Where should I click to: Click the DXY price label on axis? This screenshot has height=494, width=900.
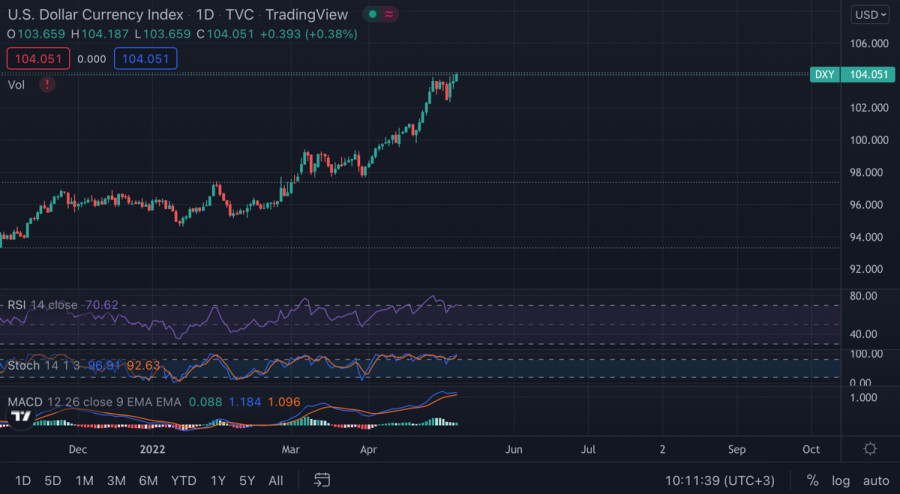[x=825, y=75]
